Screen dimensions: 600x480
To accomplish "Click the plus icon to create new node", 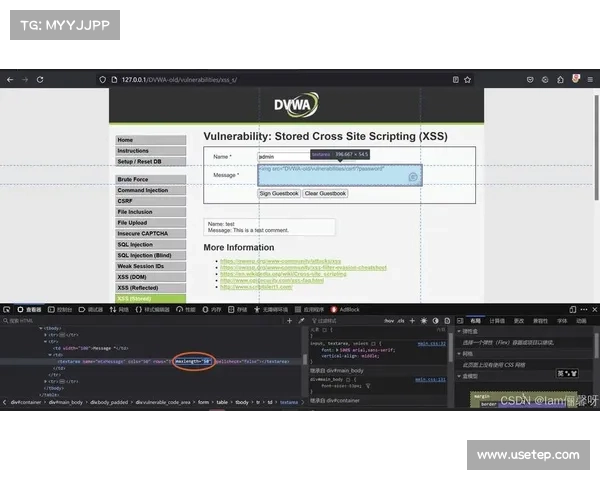I will click(289, 321).
